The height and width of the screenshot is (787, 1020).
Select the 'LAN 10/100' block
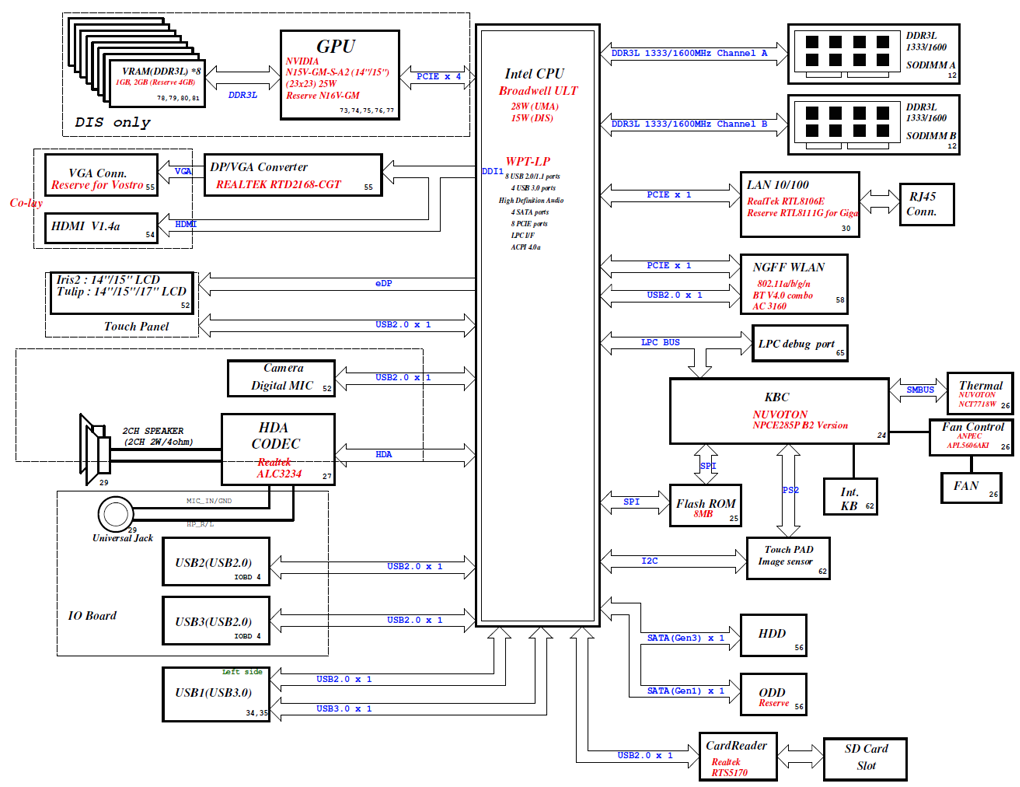[799, 204]
